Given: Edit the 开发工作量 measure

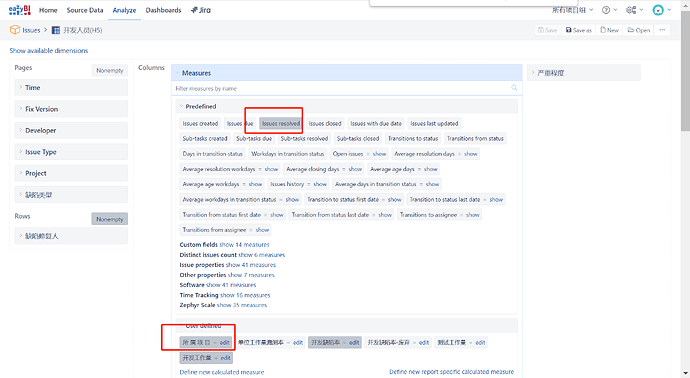Looking at the screenshot, I should [225, 358].
